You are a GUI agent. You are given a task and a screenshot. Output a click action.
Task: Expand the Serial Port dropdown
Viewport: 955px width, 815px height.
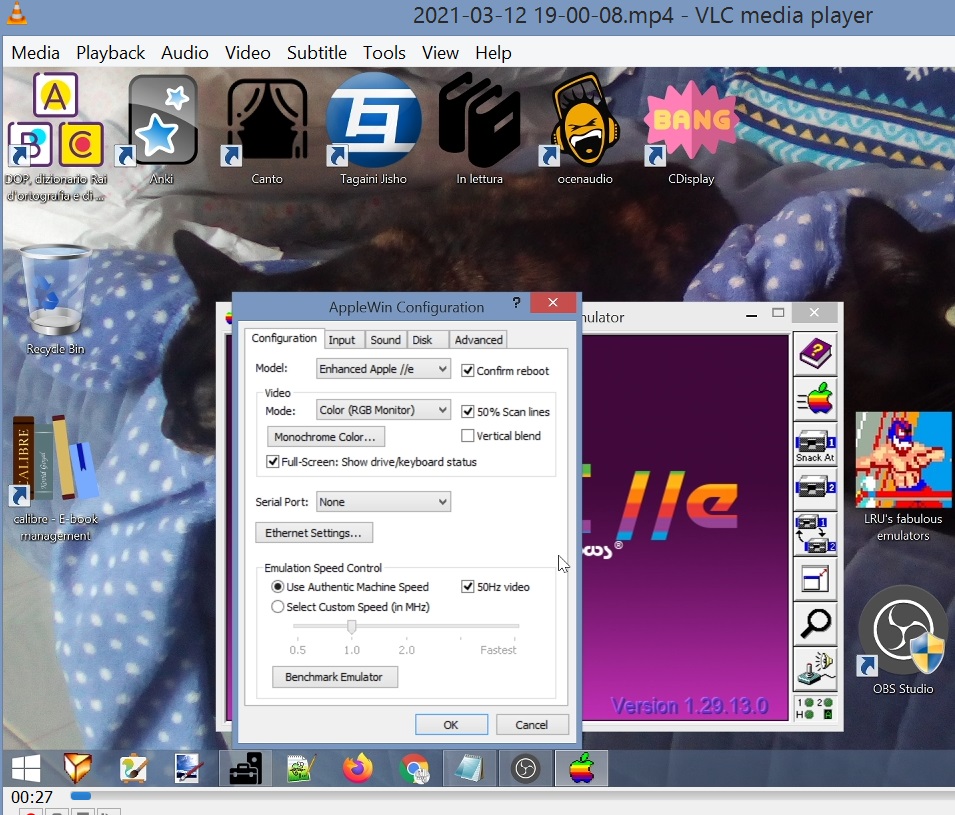[383, 502]
